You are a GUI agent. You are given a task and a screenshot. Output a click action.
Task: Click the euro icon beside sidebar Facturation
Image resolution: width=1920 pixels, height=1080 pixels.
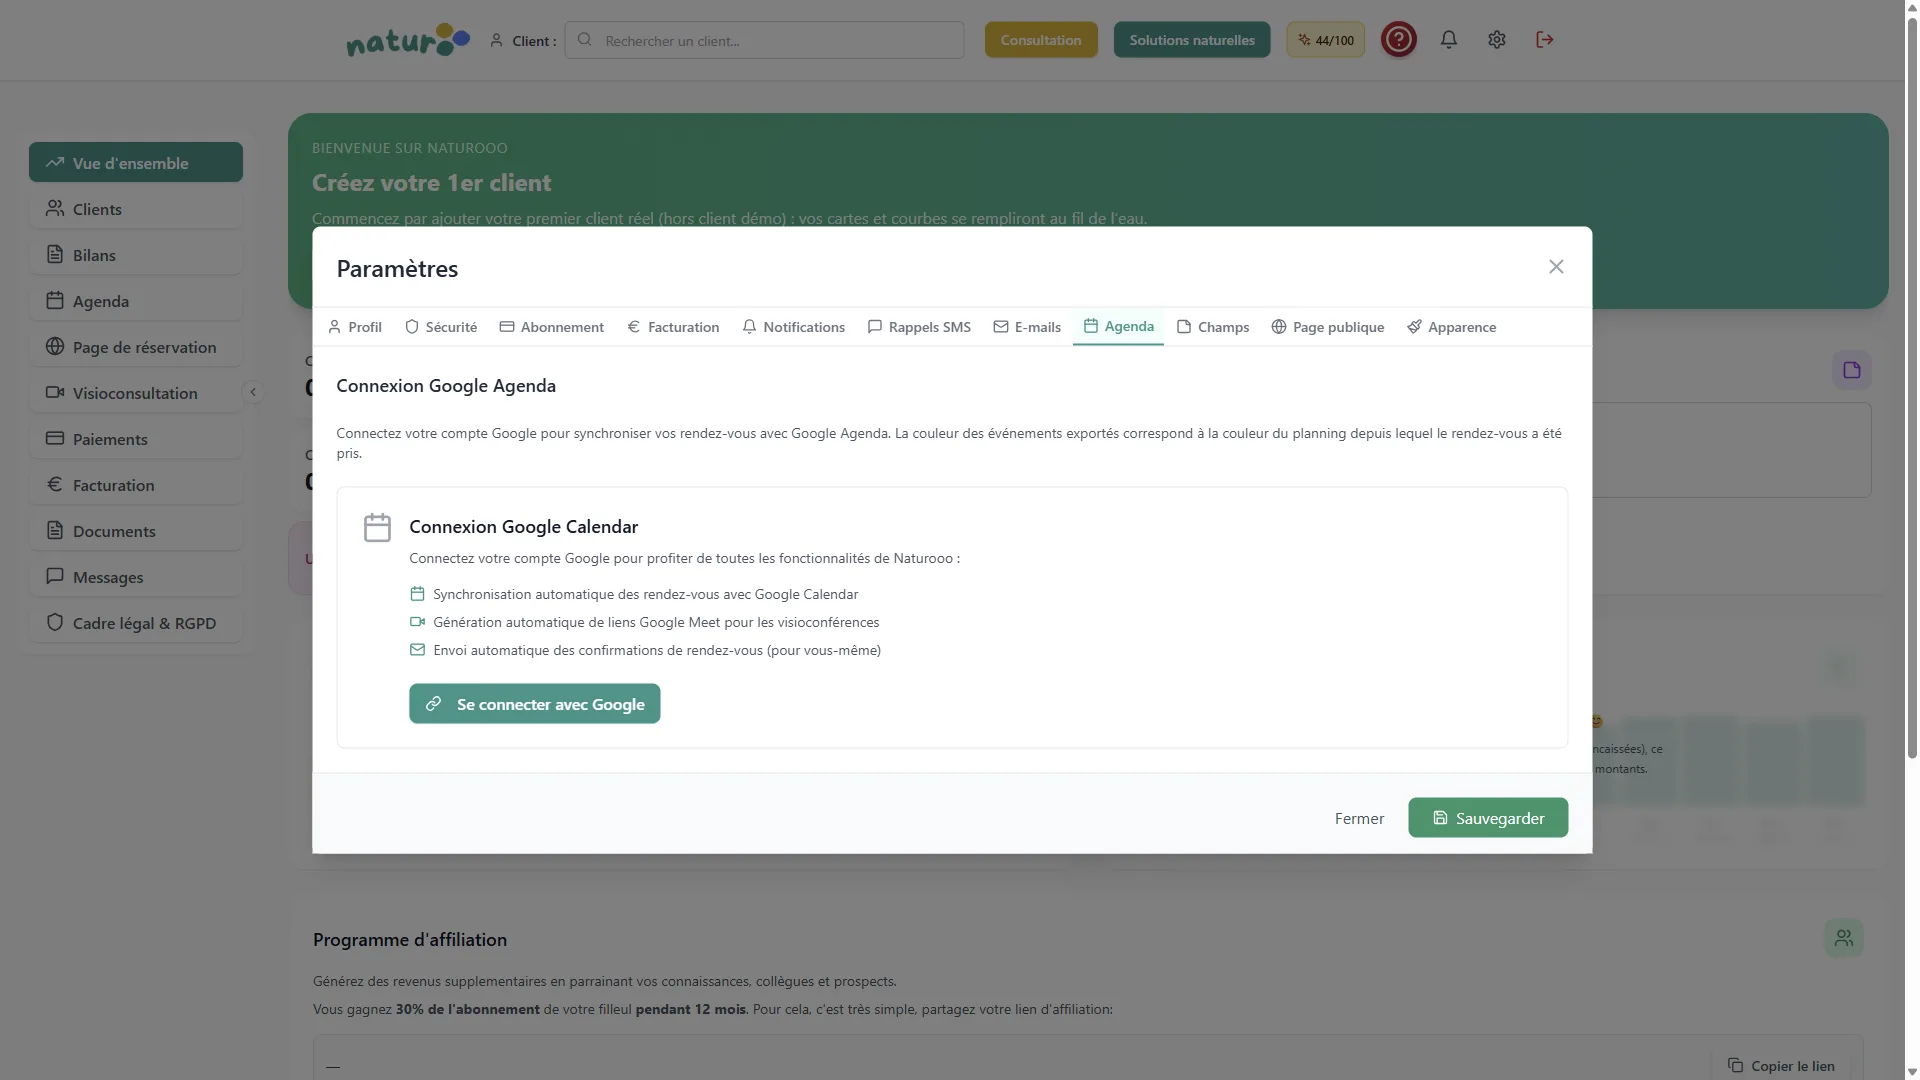(x=55, y=484)
